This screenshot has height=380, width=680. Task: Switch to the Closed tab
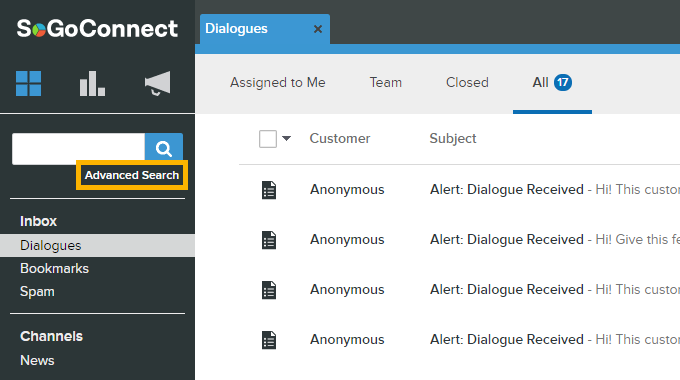click(467, 82)
